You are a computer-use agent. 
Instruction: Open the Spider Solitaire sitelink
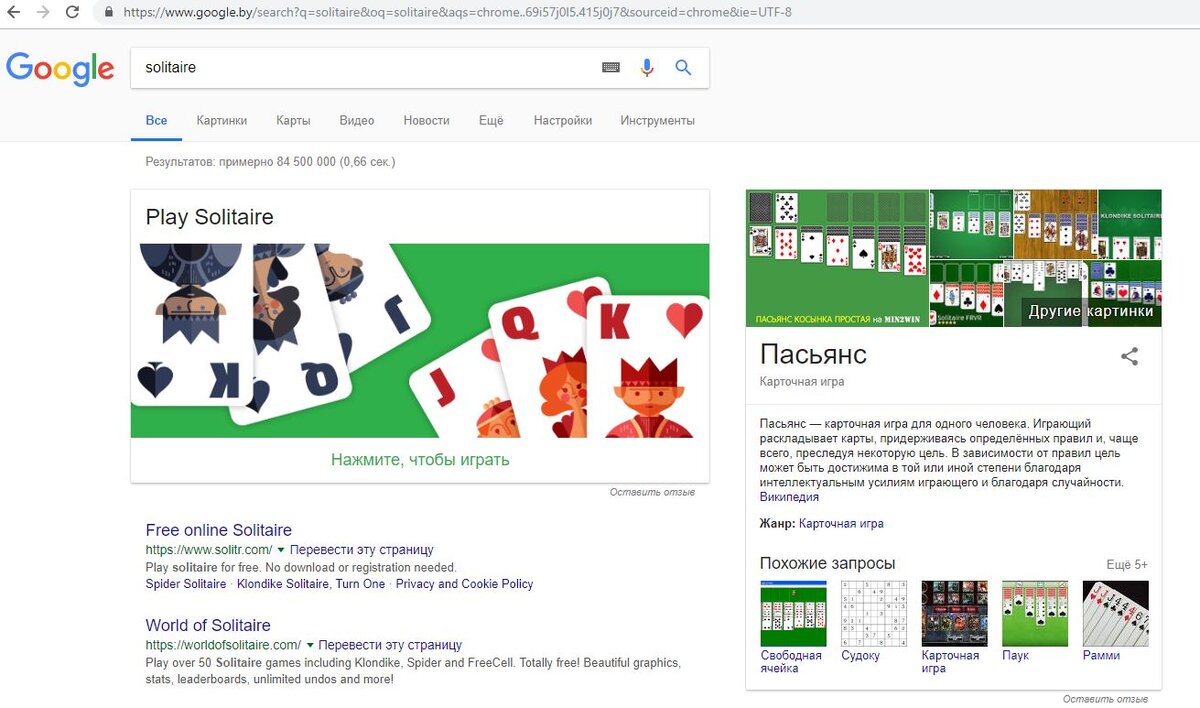point(186,584)
